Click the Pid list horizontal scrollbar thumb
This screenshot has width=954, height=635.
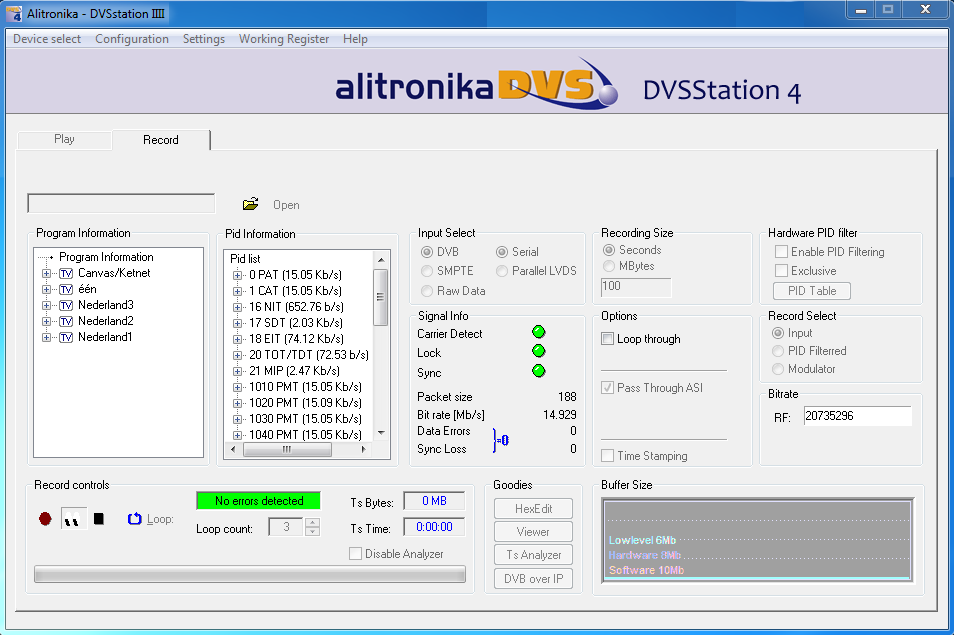point(286,450)
